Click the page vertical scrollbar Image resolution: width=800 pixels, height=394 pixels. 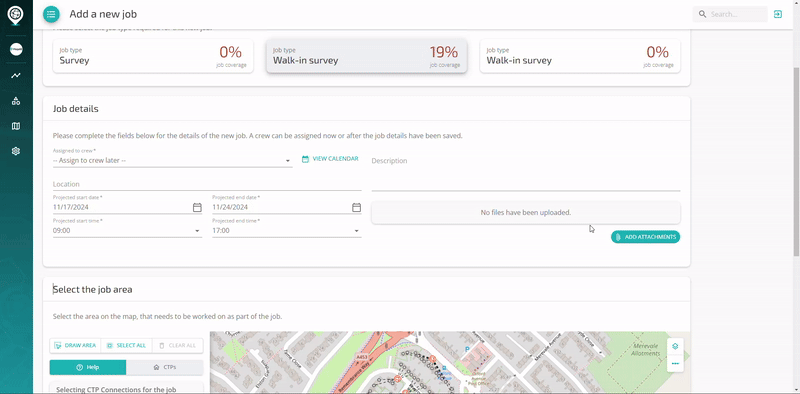[x=796, y=161]
